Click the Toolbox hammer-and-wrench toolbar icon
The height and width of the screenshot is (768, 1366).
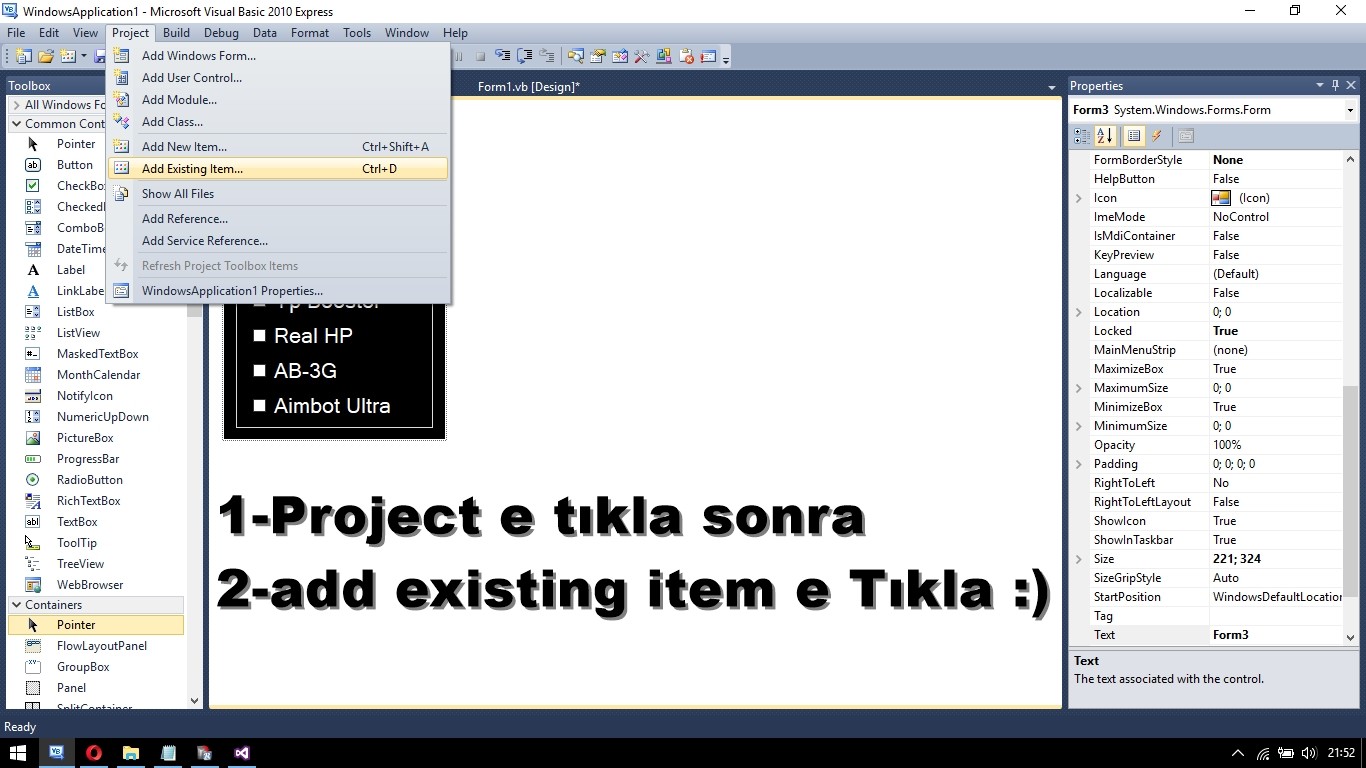(642, 57)
